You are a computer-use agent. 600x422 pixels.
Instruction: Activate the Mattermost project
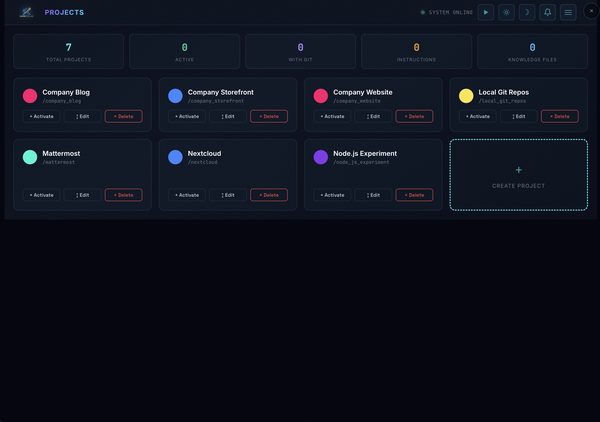(x=41, y=195)
